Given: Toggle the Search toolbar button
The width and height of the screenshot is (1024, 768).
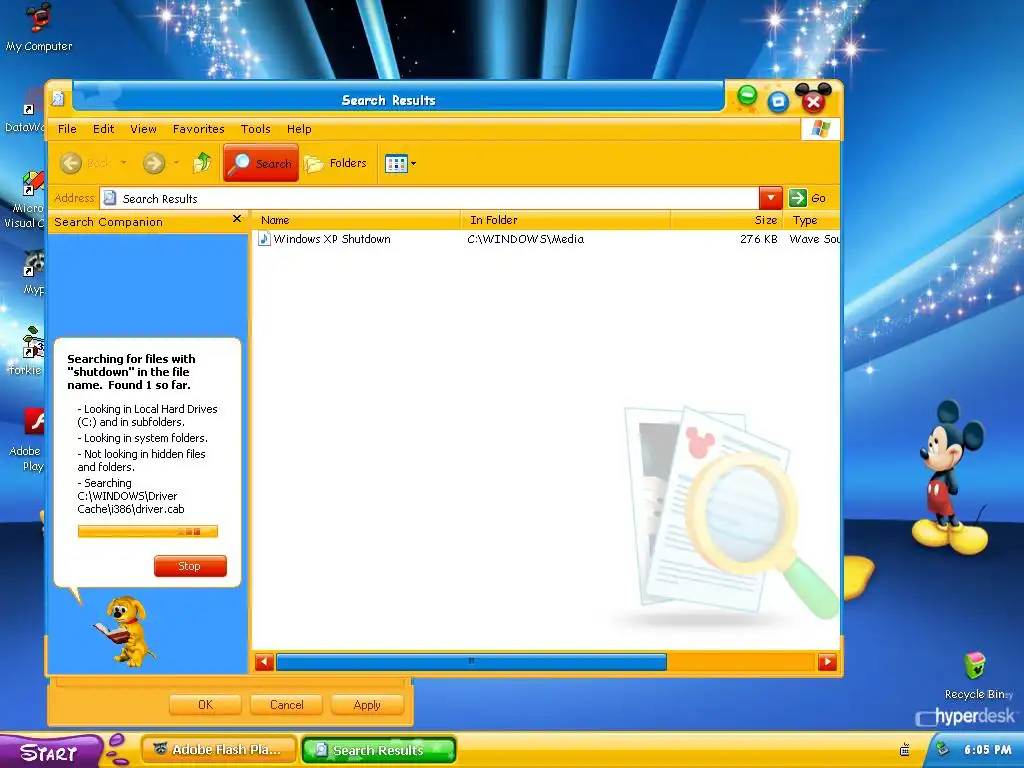Looking at the screenshot, I should coord(261,163).
